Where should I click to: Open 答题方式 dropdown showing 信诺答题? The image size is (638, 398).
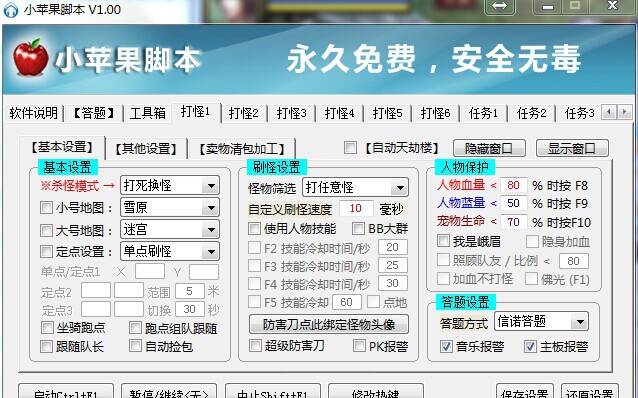pyautogui.click(x=542, y=321)
